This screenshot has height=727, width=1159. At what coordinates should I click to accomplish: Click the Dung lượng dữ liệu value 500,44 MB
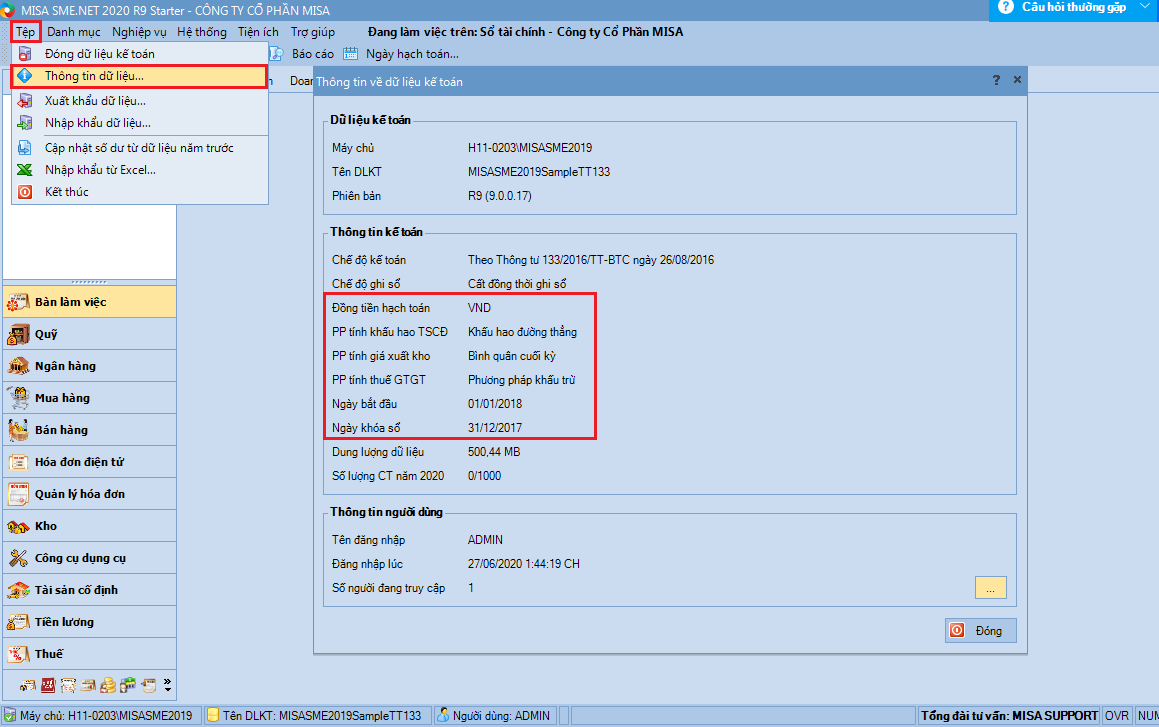pos(494,452)
